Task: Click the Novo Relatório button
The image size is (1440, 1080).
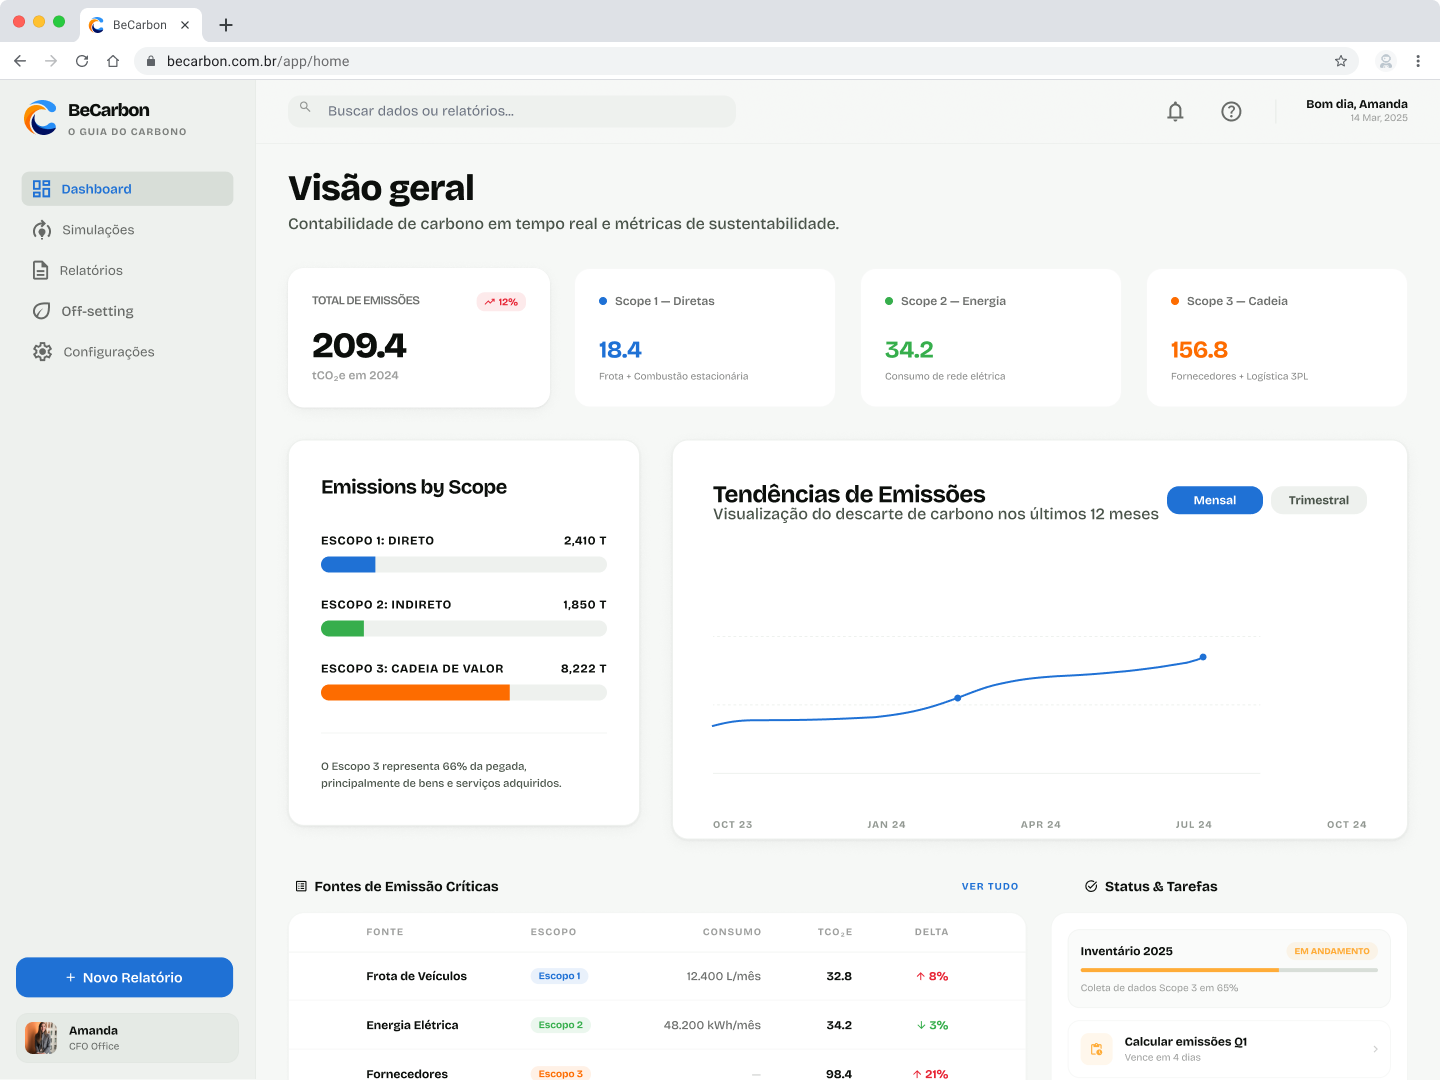Action: point(124,977)
